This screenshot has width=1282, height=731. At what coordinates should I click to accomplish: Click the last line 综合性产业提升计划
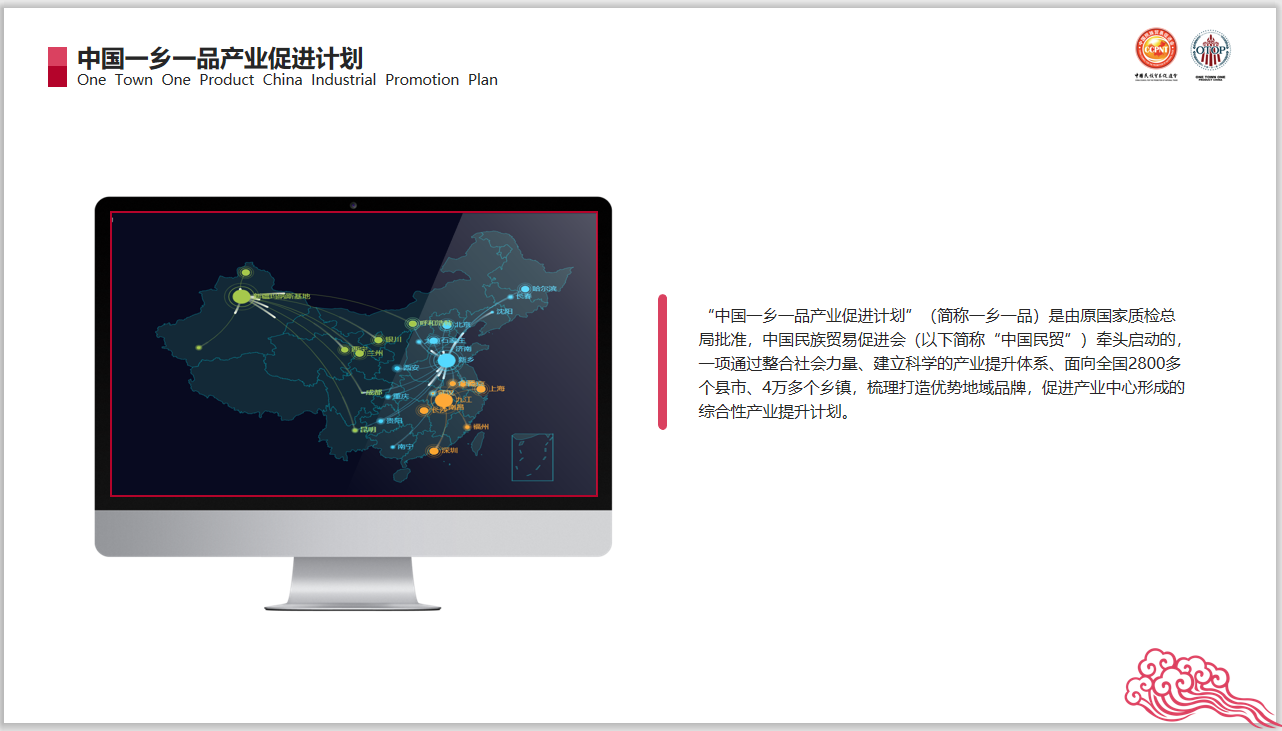775,411
